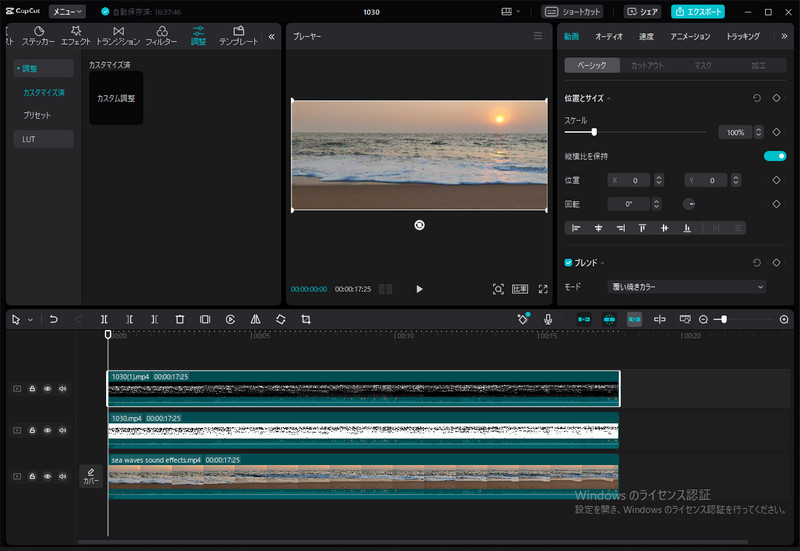Click the undo arrow in timeline toolbar
Screen dimensions: 800x551
click(x=53, y=319)
